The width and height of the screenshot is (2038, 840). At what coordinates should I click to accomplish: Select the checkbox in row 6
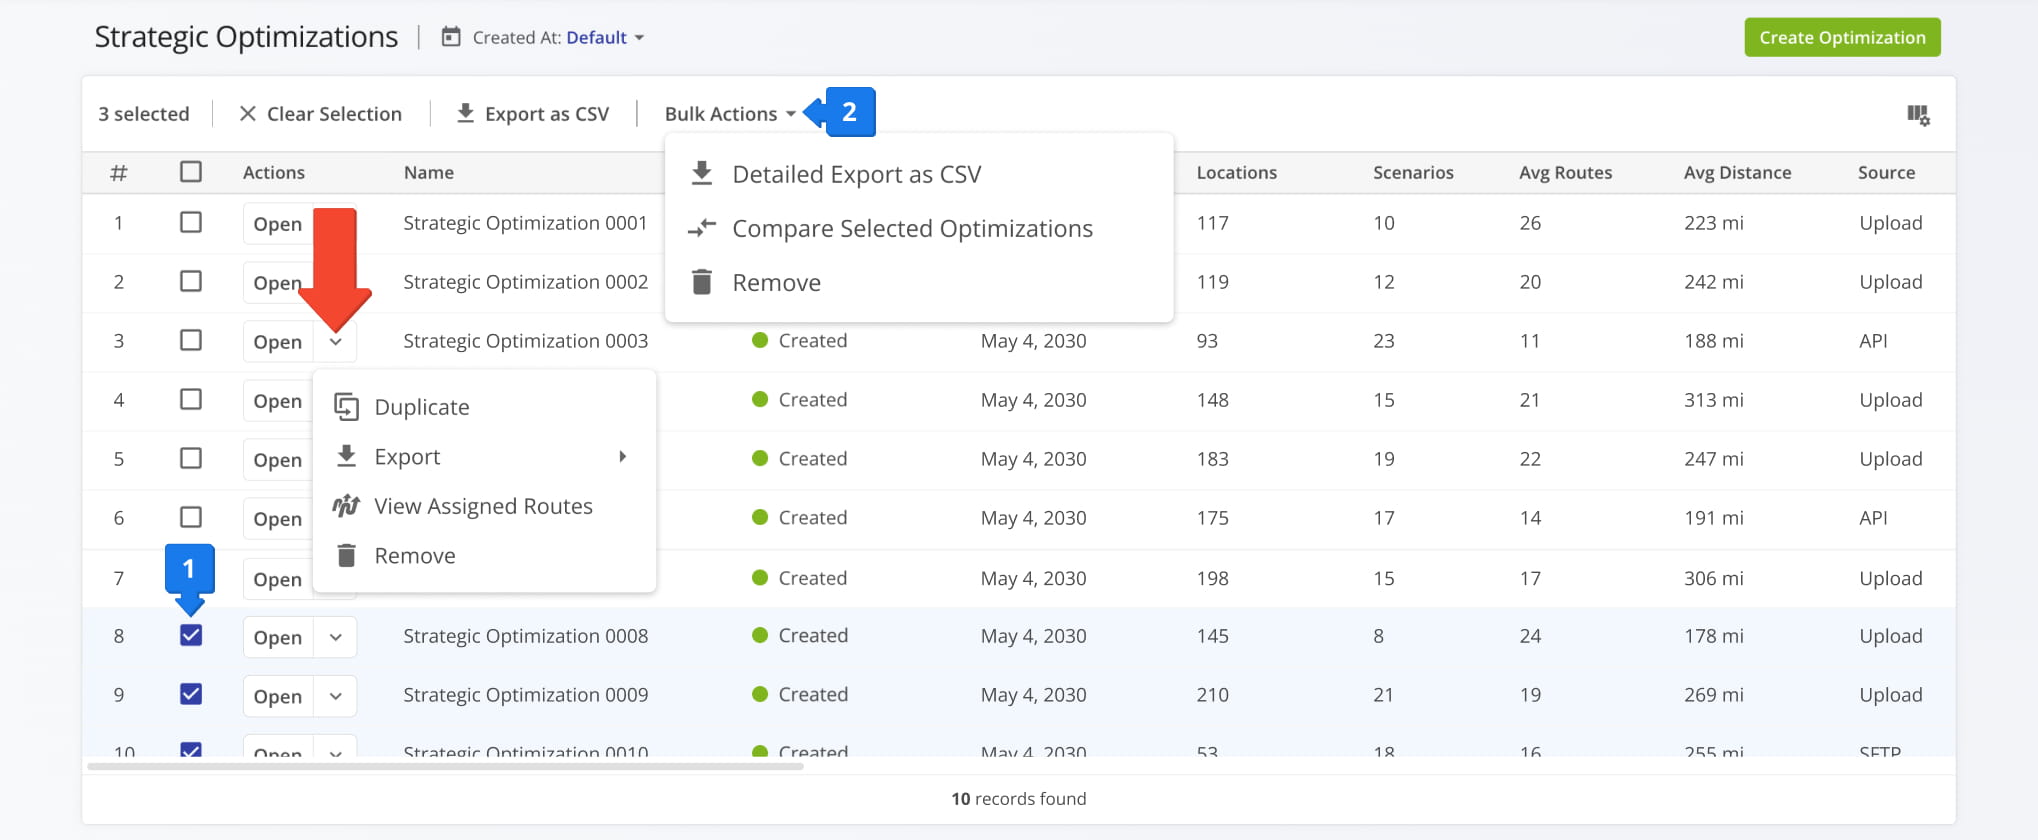(x=191, y=517)
